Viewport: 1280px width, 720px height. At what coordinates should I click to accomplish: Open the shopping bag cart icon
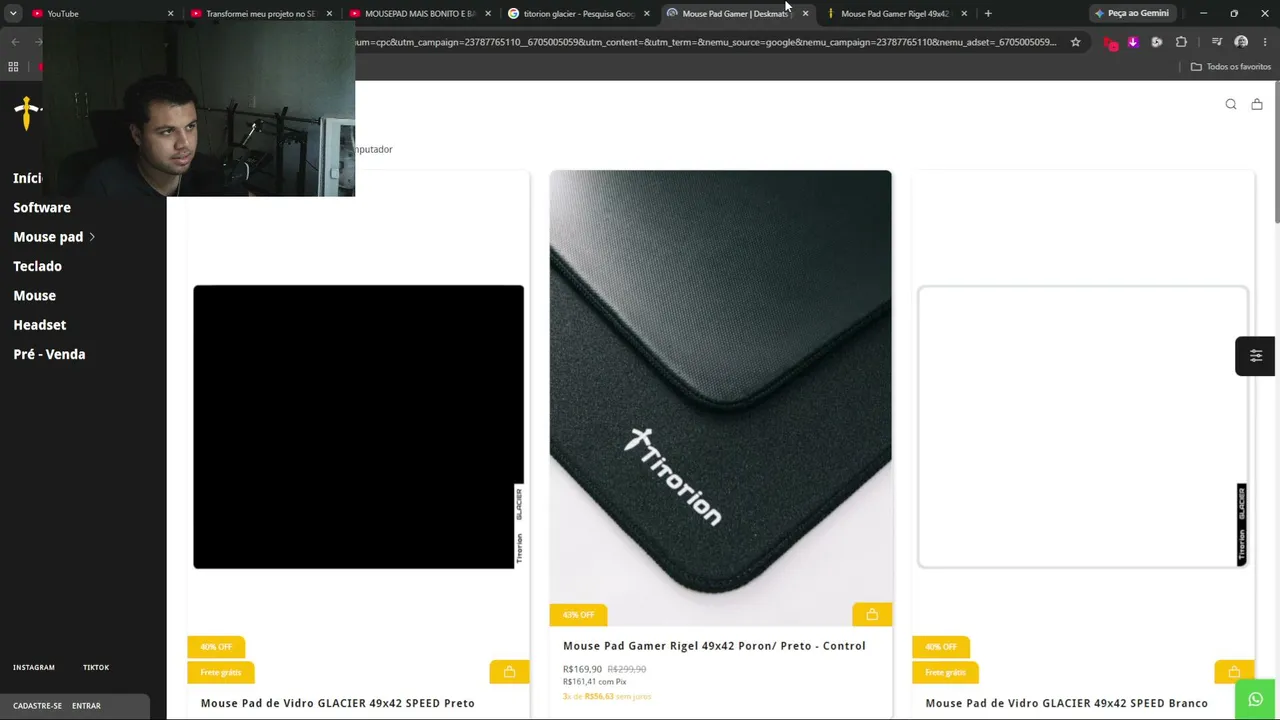click(x=1257, y=104)
